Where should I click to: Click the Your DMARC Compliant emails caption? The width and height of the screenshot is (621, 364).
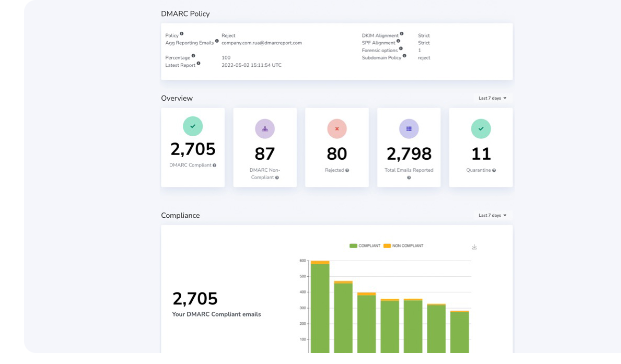217,314
